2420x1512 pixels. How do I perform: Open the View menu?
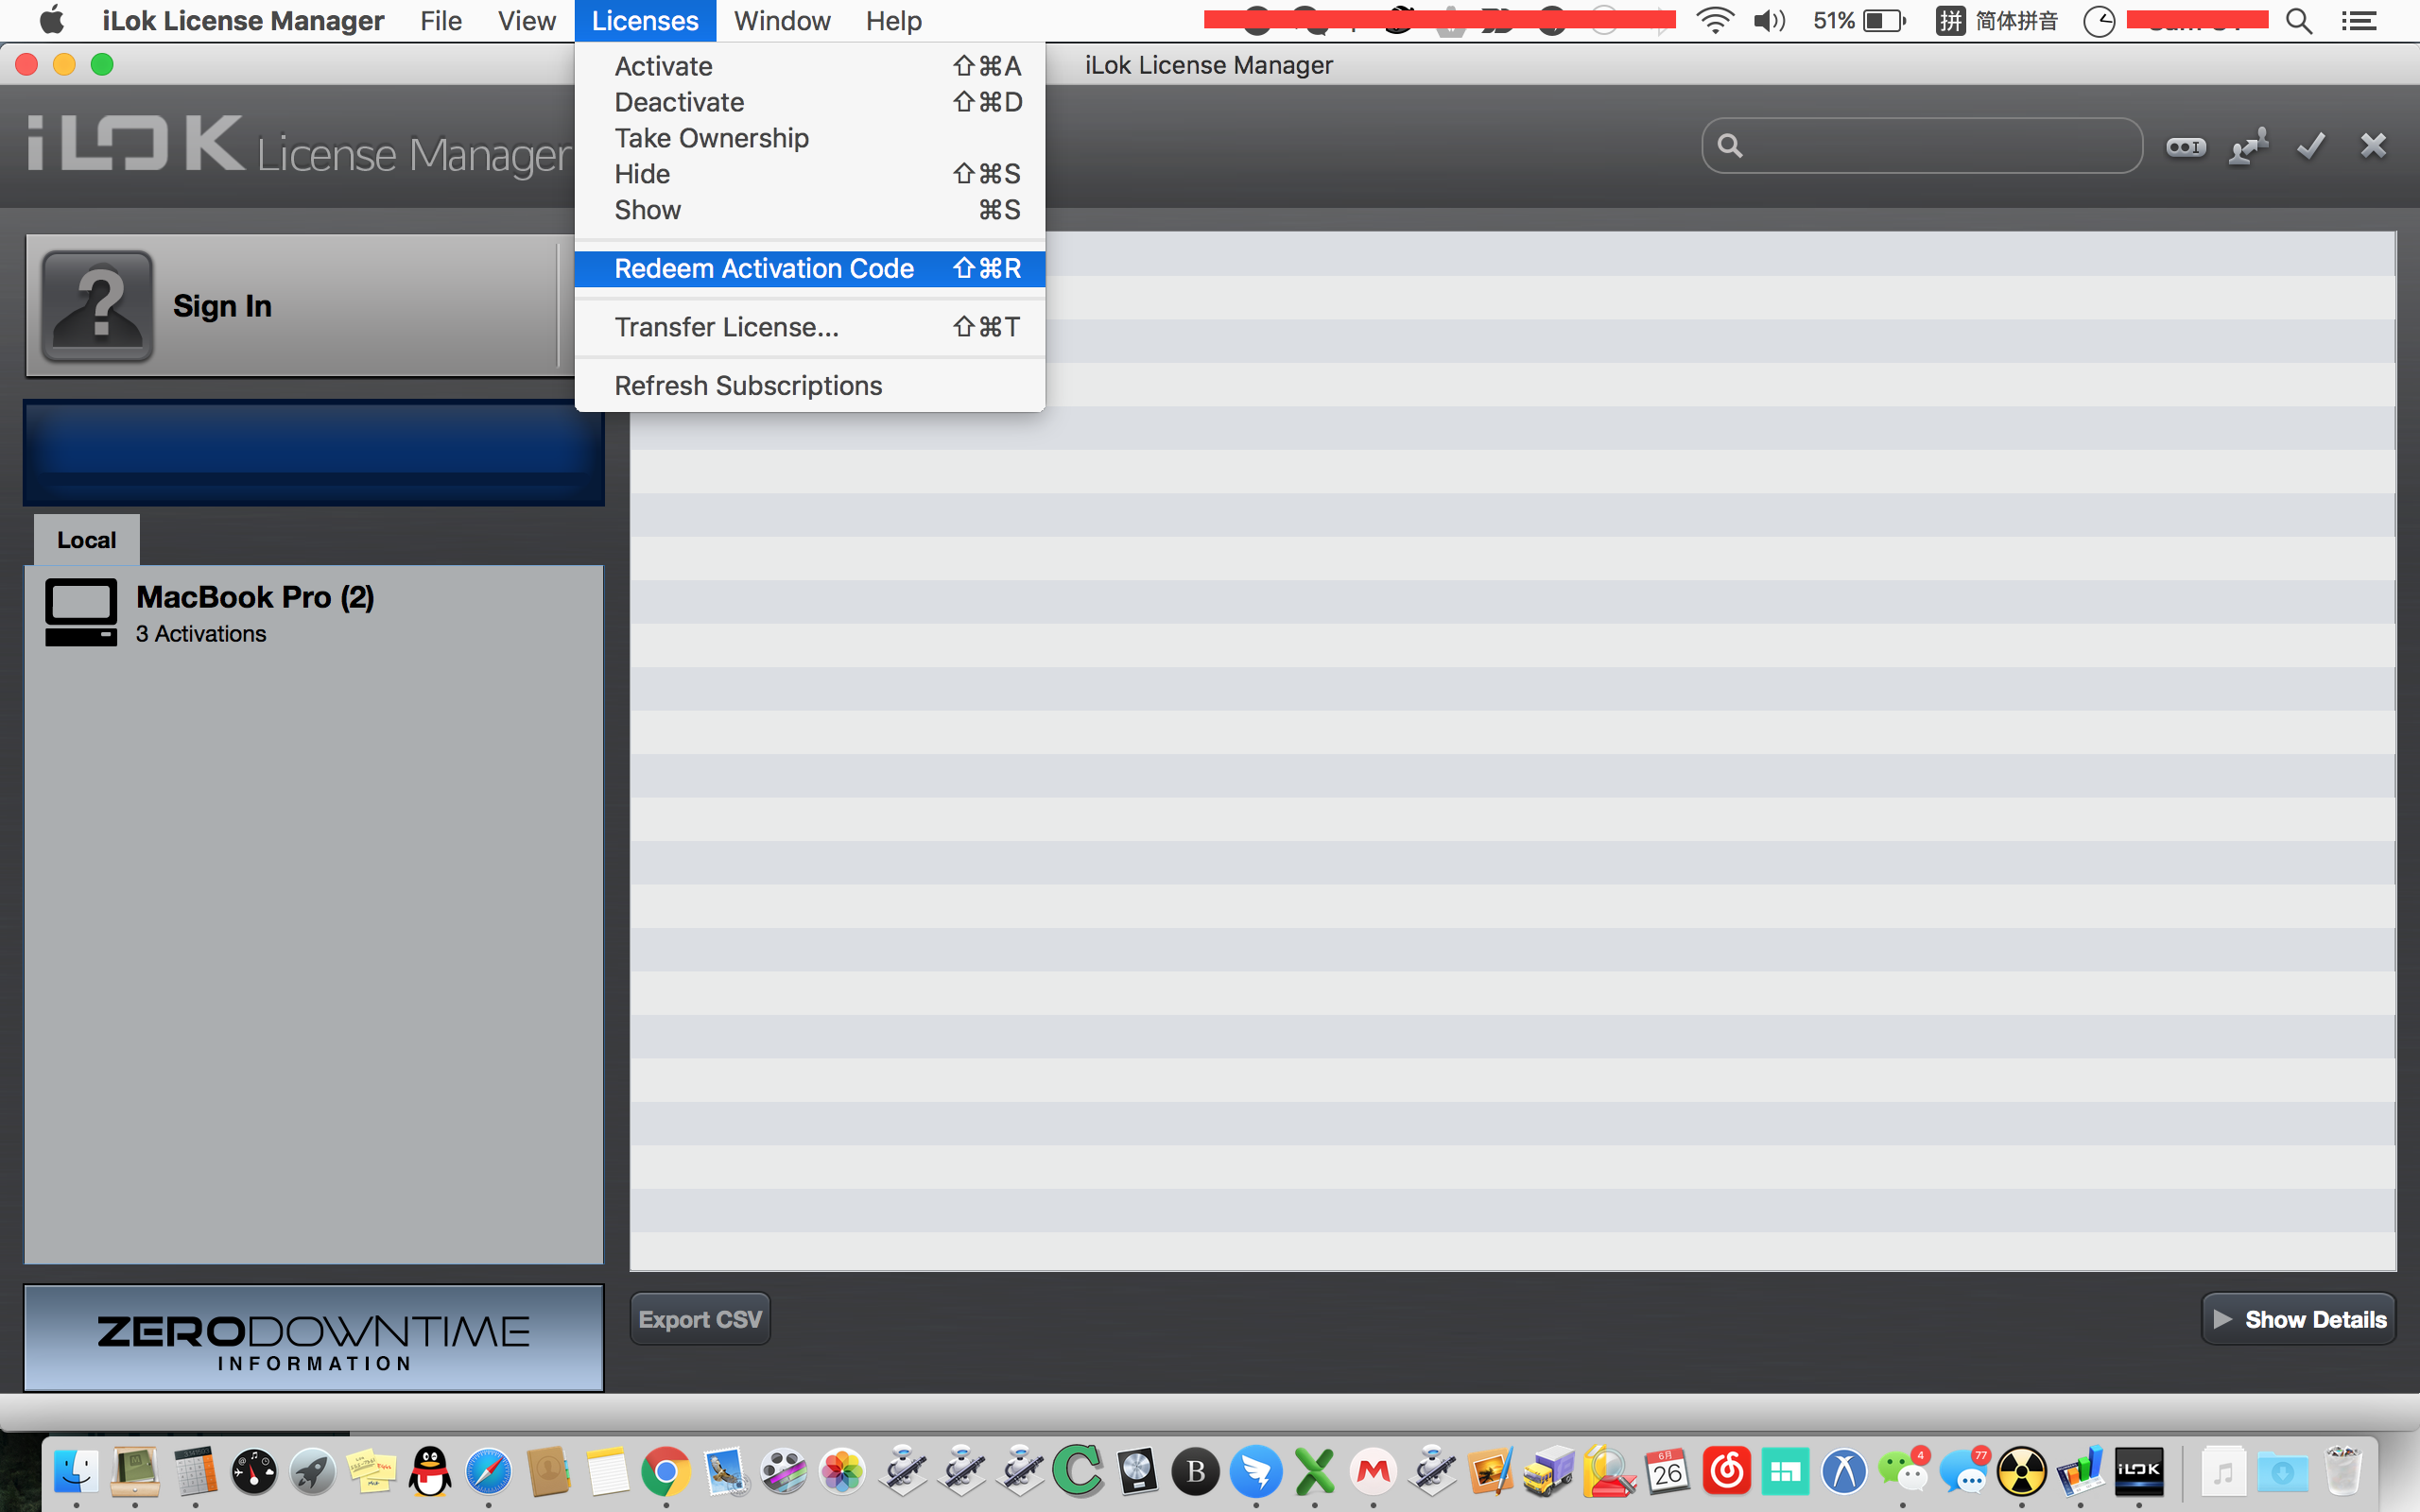526,21
